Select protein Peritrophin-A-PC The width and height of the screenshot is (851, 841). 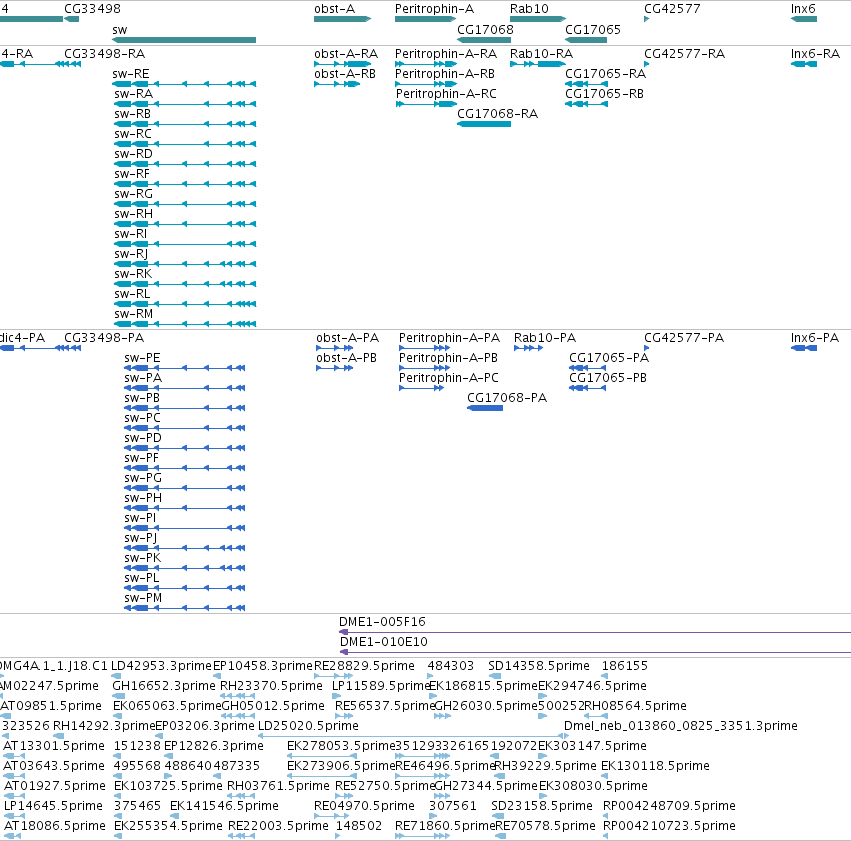pos(422,388)
